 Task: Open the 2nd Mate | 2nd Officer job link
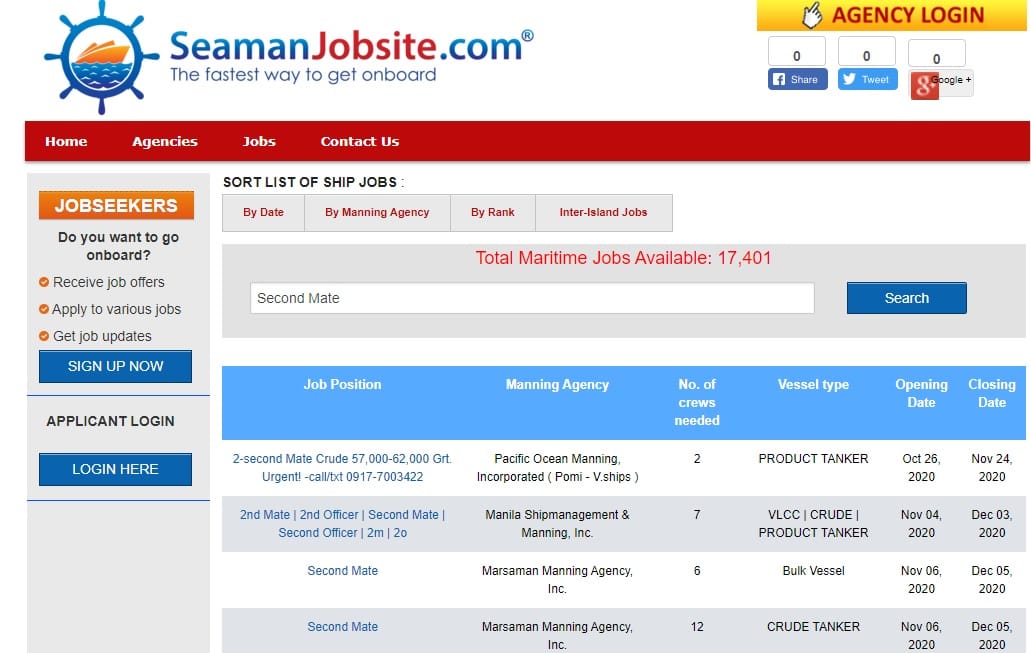(342, 523)
